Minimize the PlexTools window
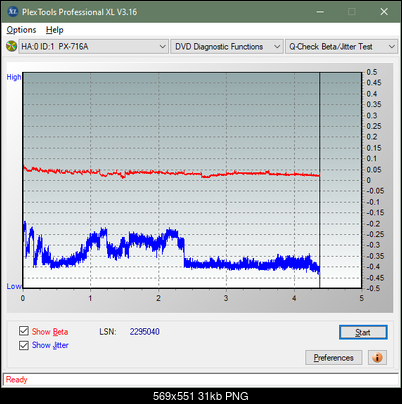Image resolution: width=402 pixels, height=404 pixels. tap(320, 12)
